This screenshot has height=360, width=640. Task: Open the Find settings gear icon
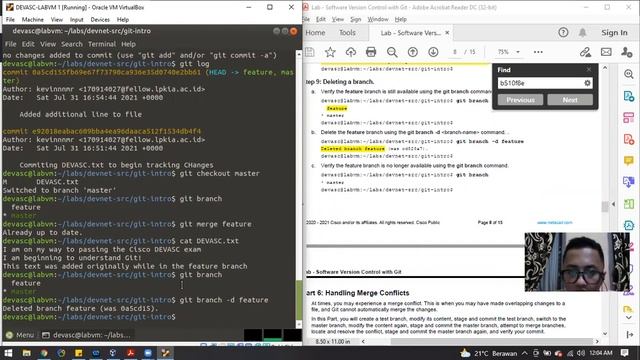click(587, 83)
